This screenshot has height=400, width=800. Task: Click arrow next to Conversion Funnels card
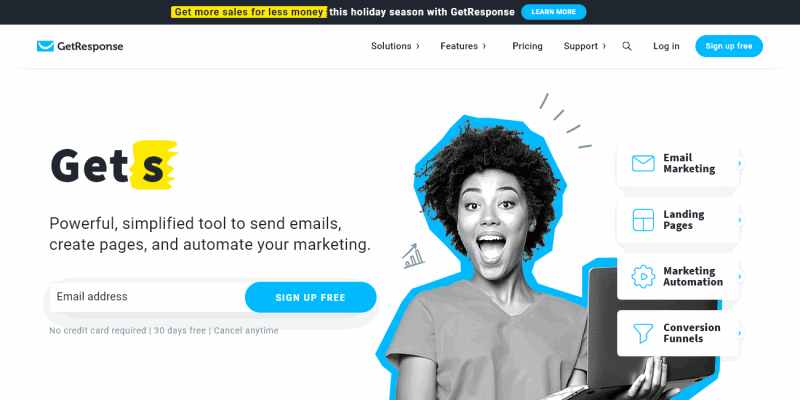click(x=739, y=333)
